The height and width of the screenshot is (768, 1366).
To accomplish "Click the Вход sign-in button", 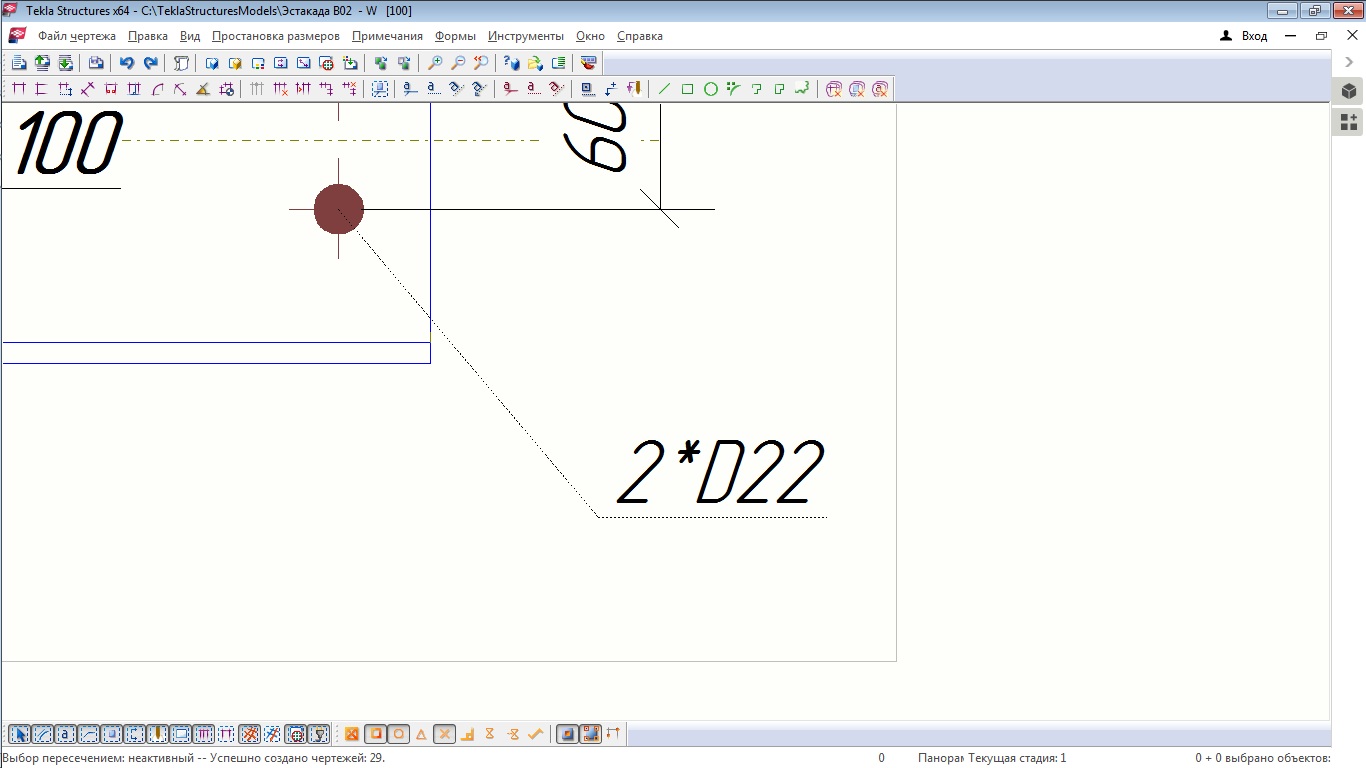I will (1244, 36).
